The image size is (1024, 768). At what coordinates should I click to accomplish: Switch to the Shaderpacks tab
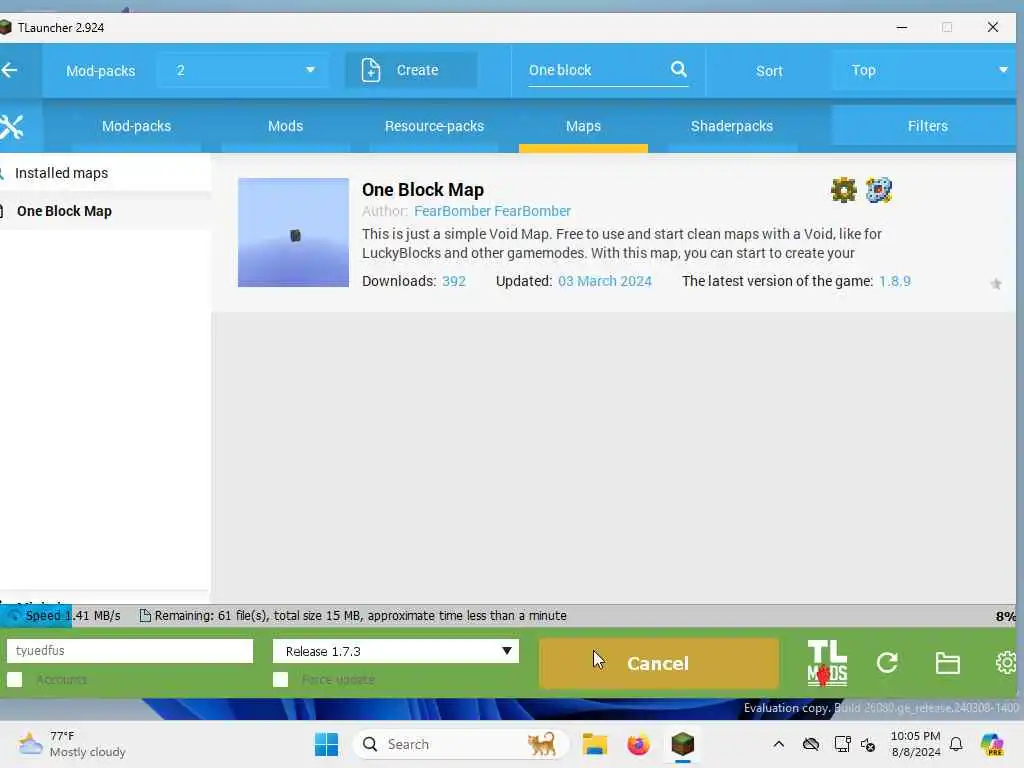pos(732,126)
